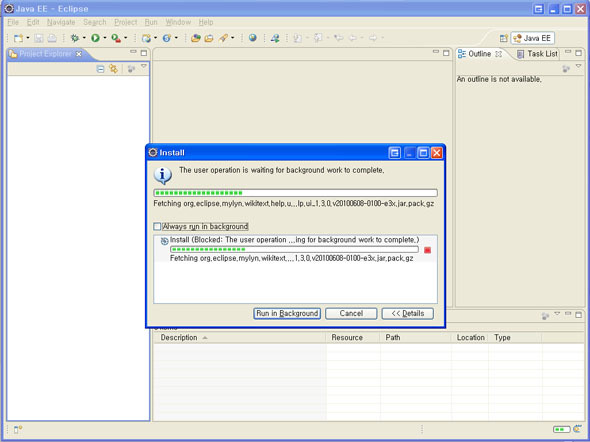Open the Window menu

178,22
